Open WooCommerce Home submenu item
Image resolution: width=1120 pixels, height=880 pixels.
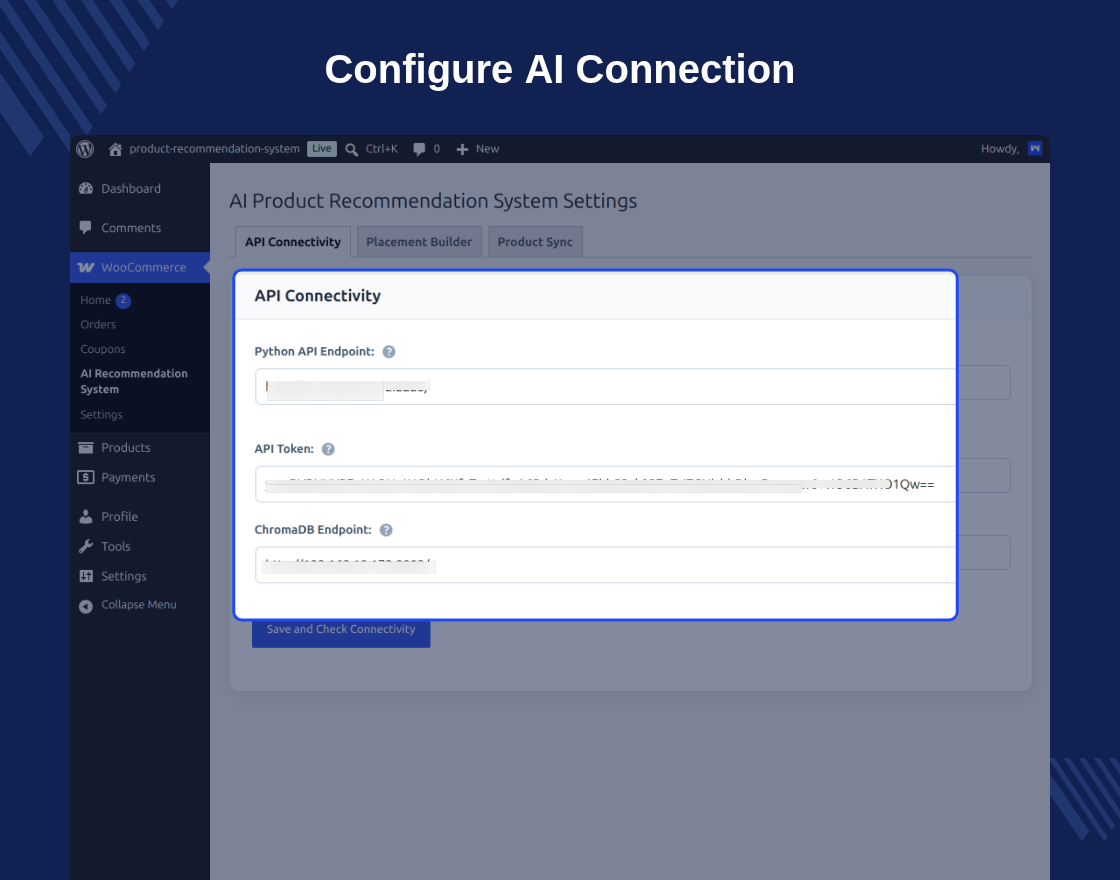point(96,300)
